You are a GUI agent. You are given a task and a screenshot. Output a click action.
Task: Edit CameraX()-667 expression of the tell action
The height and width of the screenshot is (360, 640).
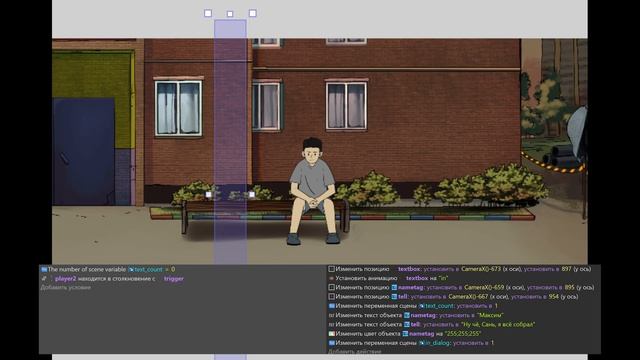(468, 297)
